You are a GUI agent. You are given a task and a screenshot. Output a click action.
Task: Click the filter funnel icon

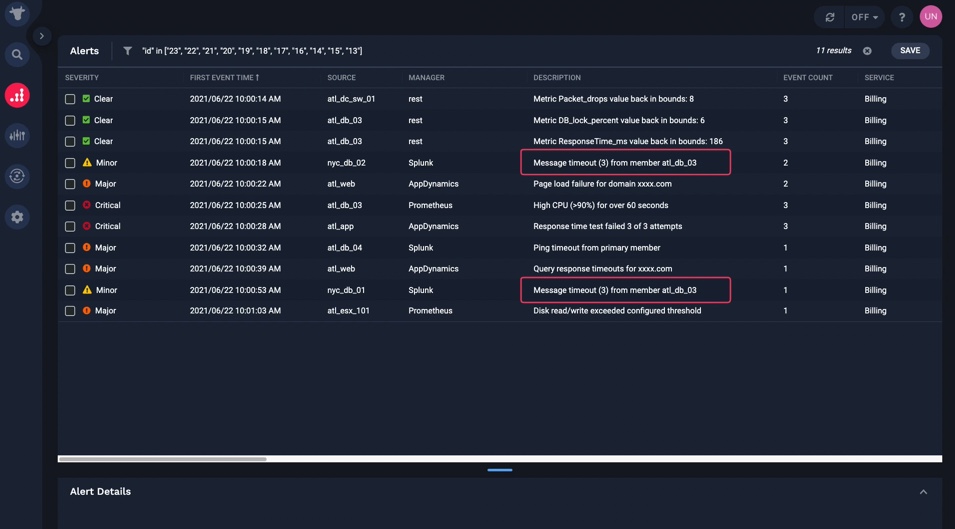click(x=127, y=51)
